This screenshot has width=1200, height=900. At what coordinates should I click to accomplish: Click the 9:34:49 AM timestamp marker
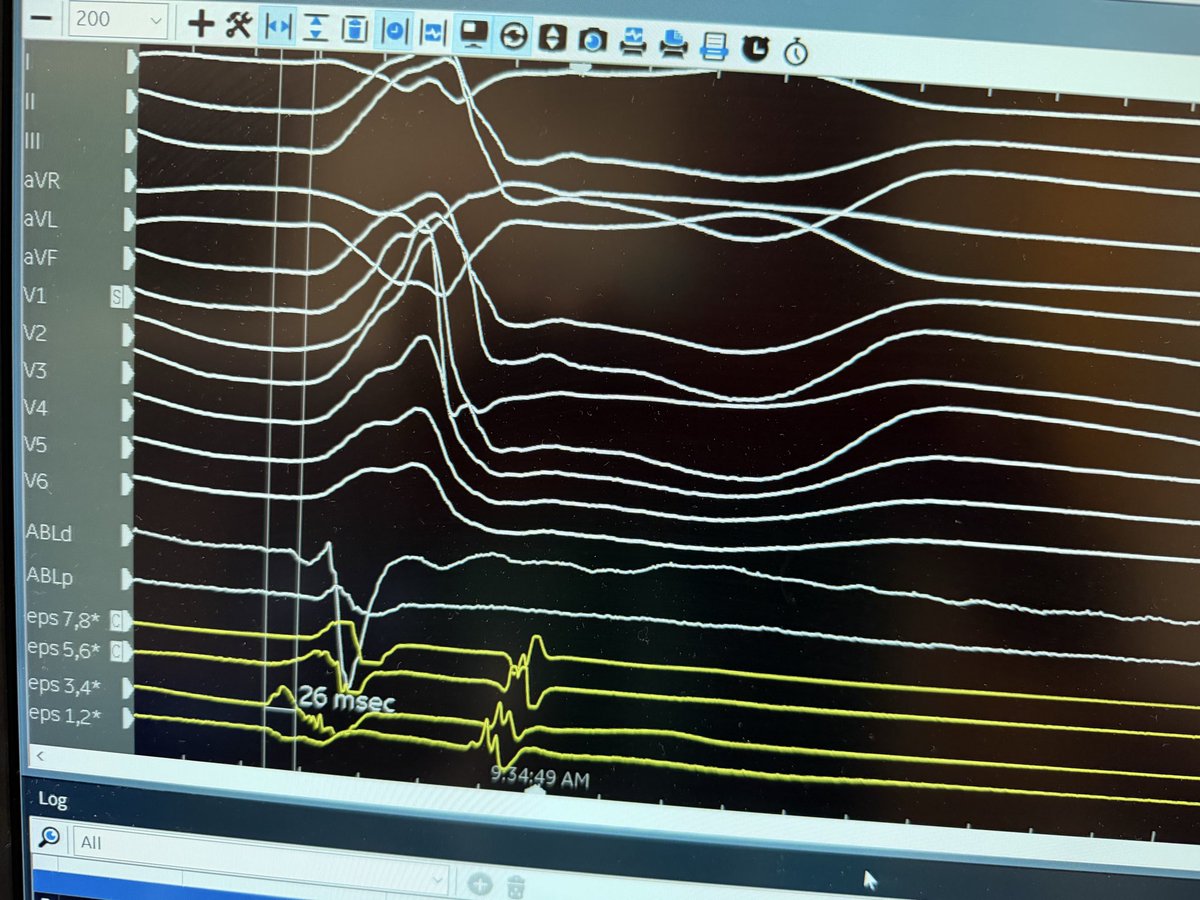pyautogui.click(x=538, y=777)
